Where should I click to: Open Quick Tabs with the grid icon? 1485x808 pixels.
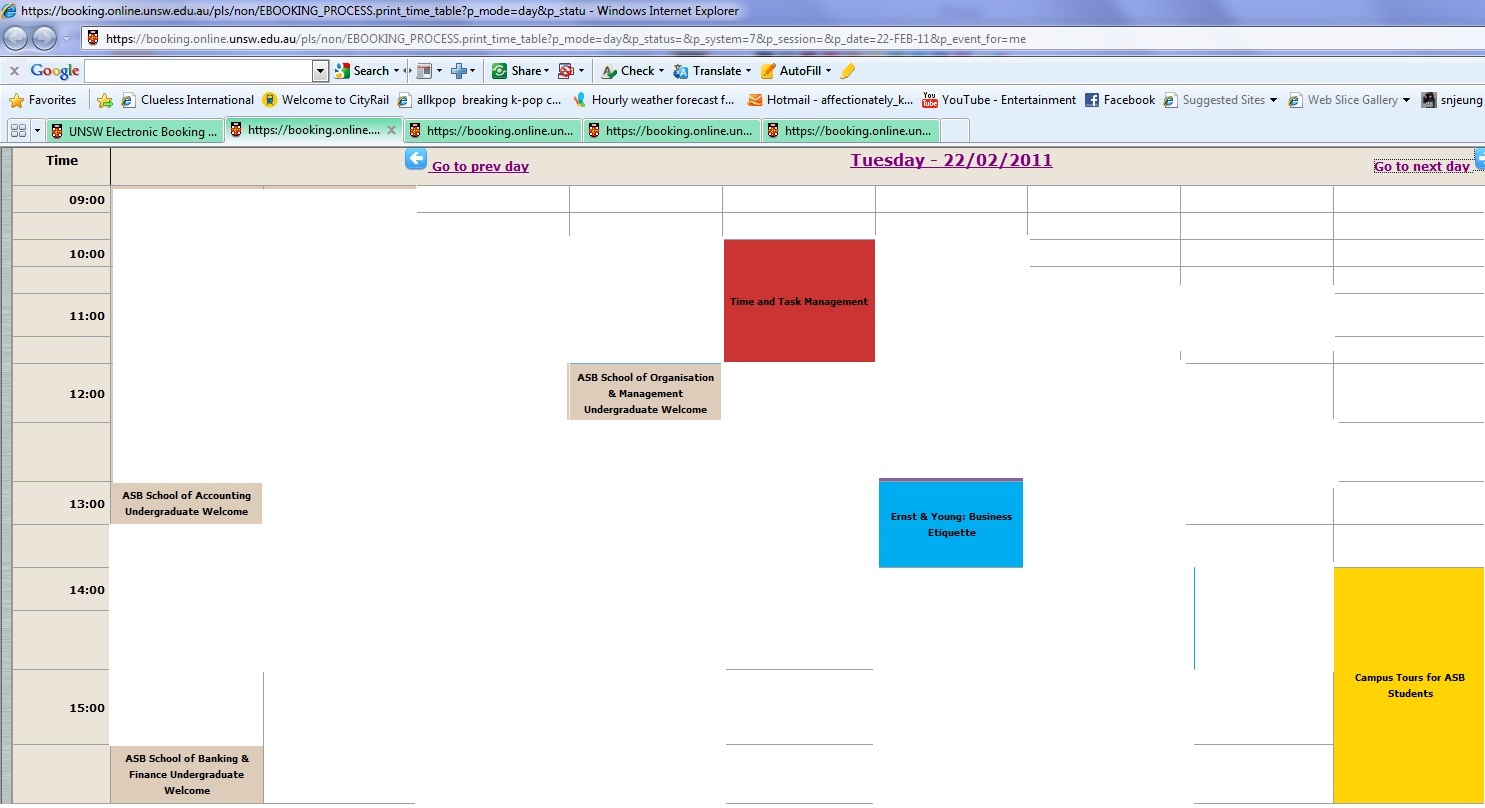[18, 130]
